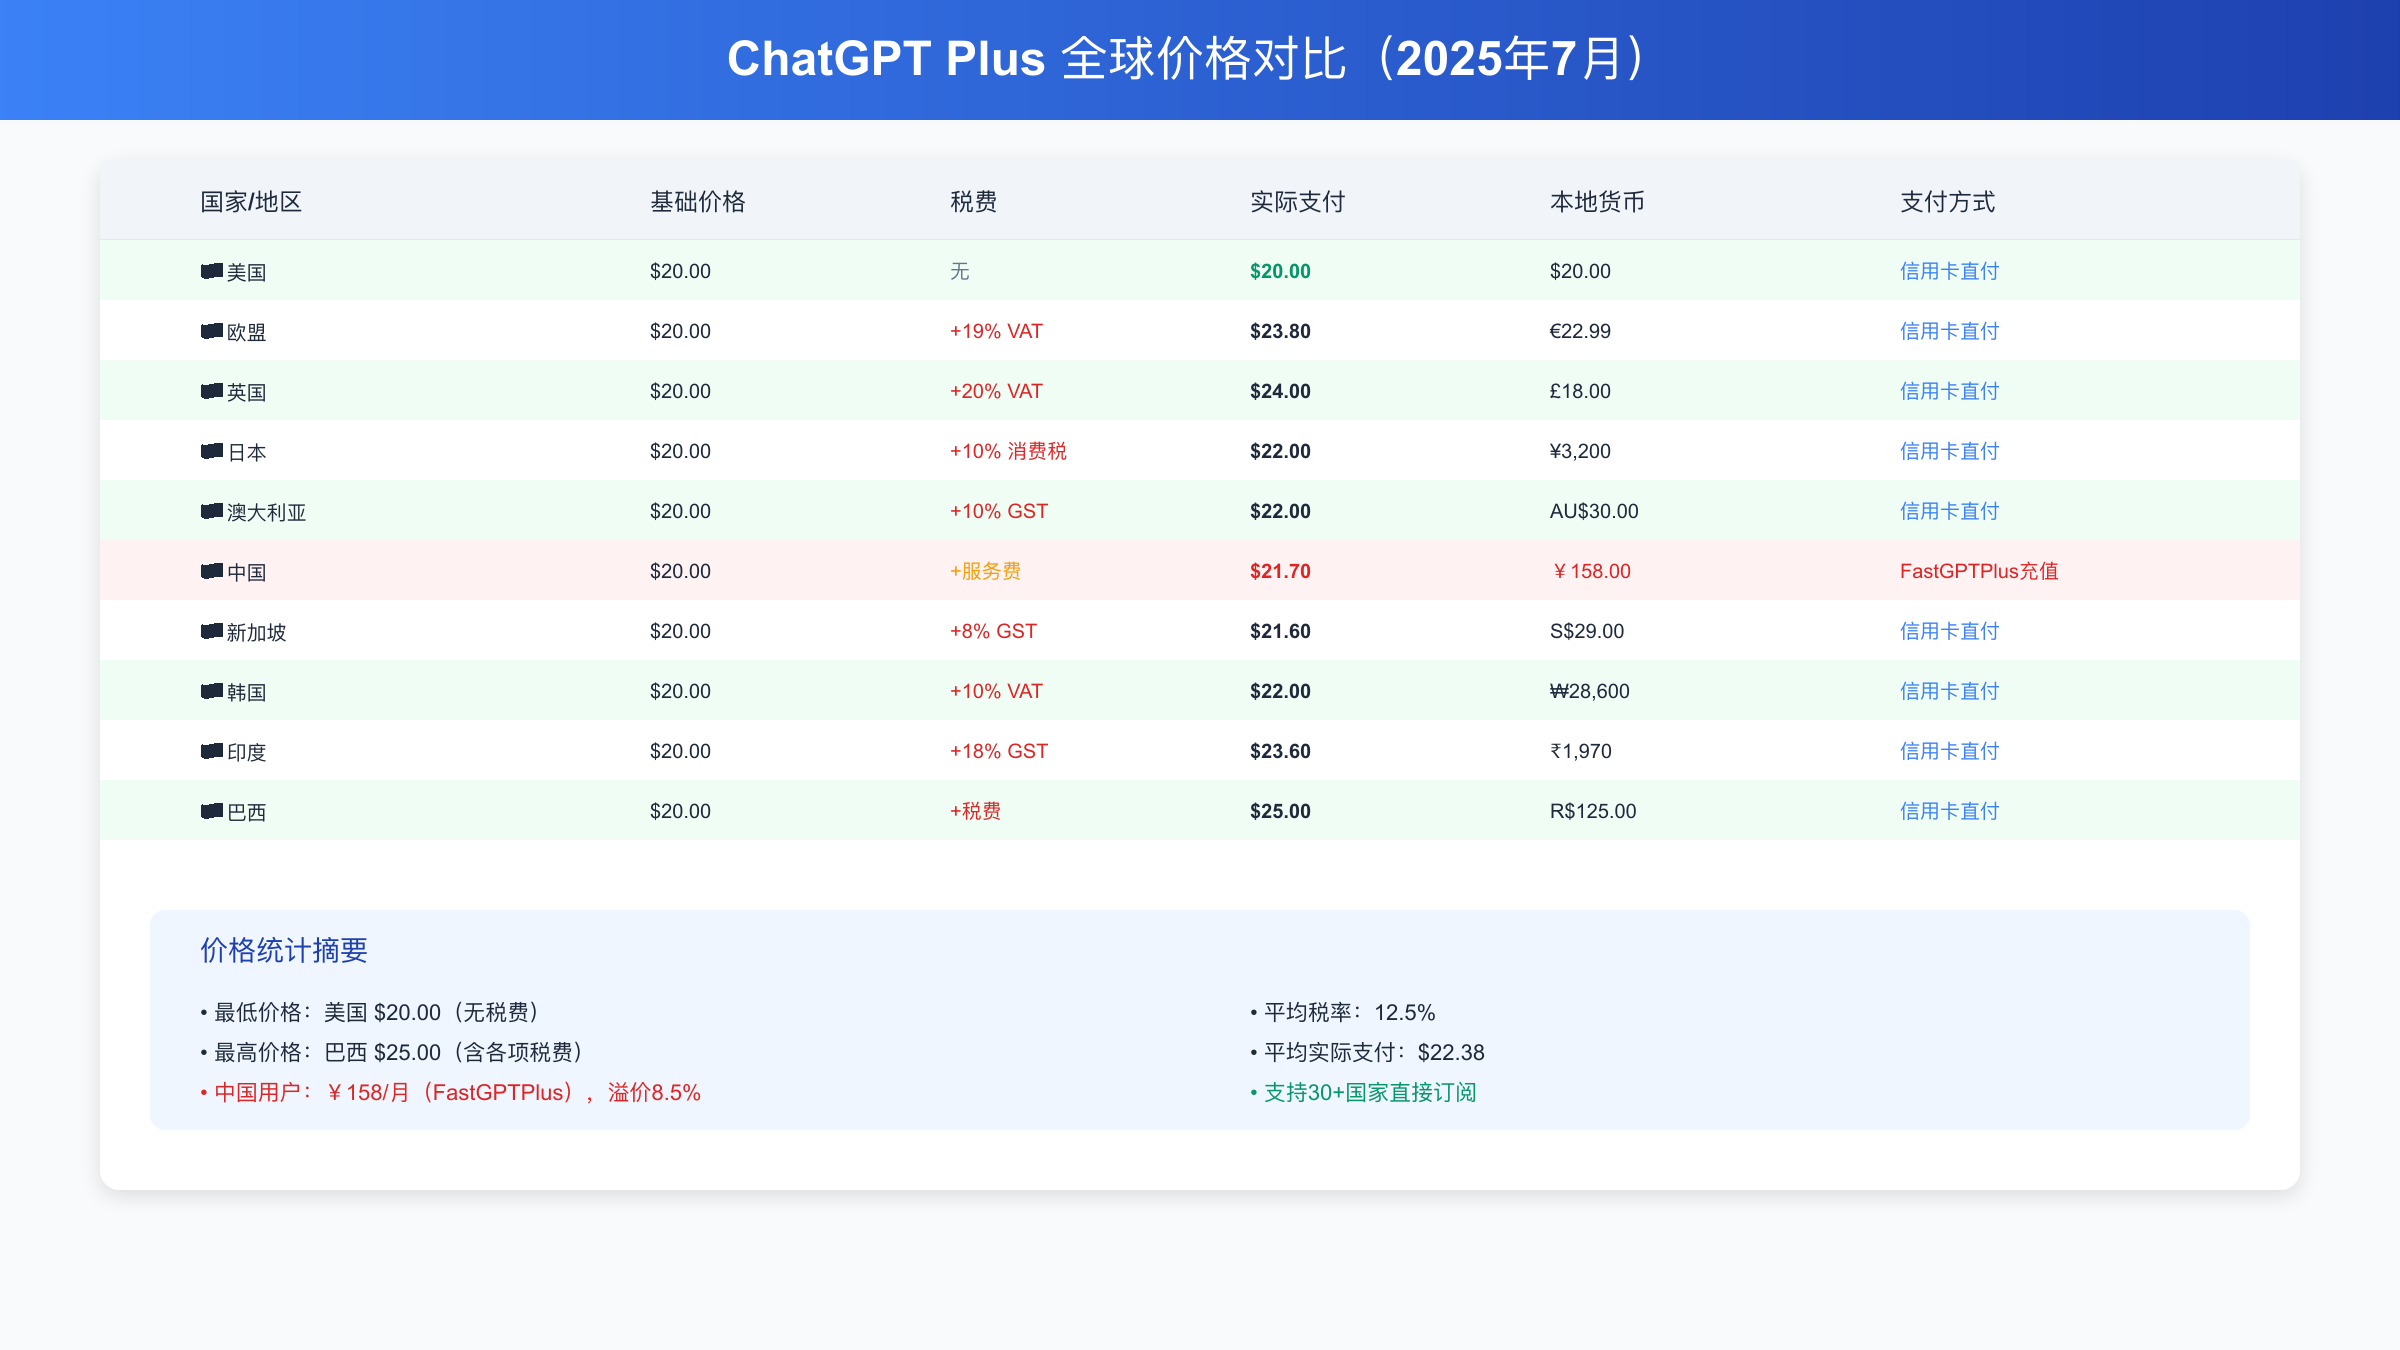Click the green 支持30+国家直接订阅 line
Screen dimensions: 2400x1350
click(x=1363, y=1092)
